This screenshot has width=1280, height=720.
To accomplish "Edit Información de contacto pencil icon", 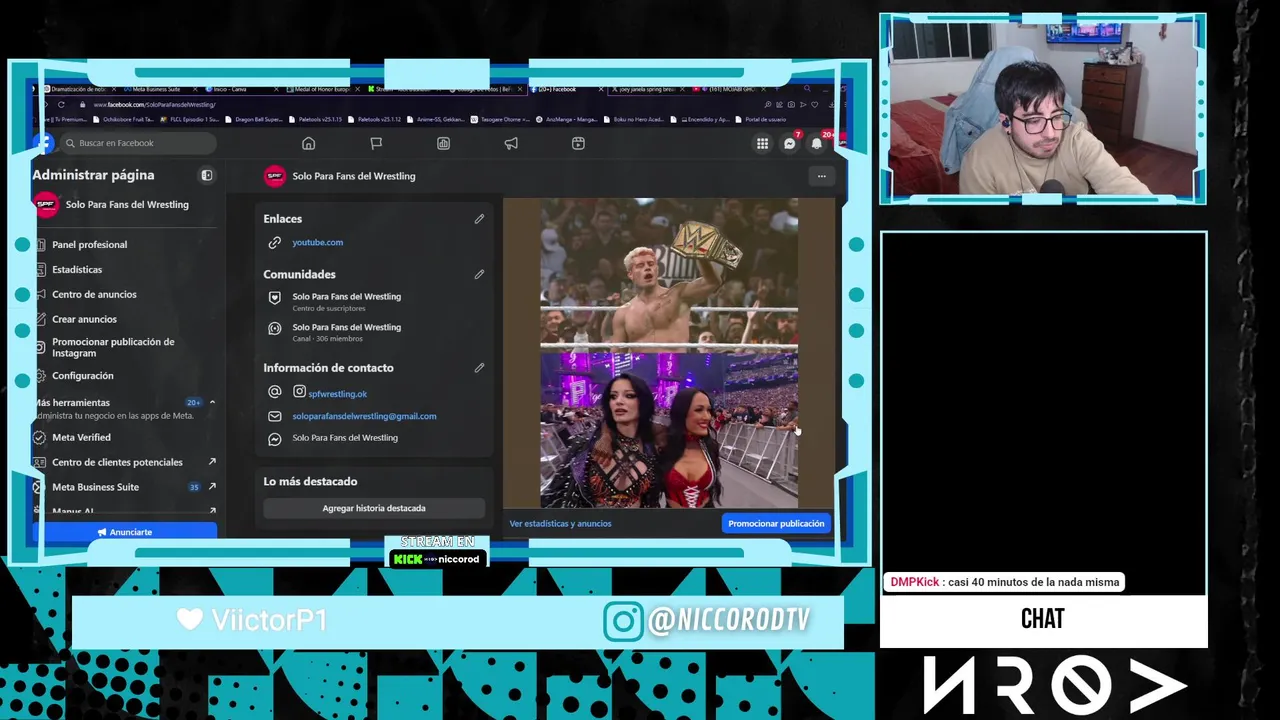I will pos(479,368).
